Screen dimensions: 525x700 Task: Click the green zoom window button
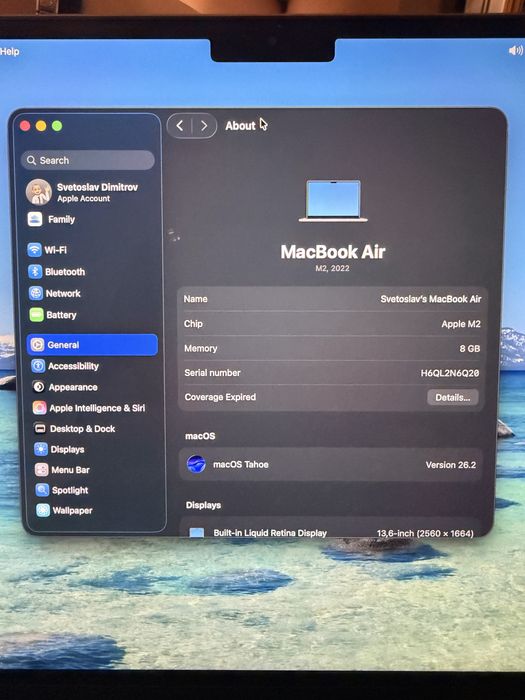[x=57, y=126]
